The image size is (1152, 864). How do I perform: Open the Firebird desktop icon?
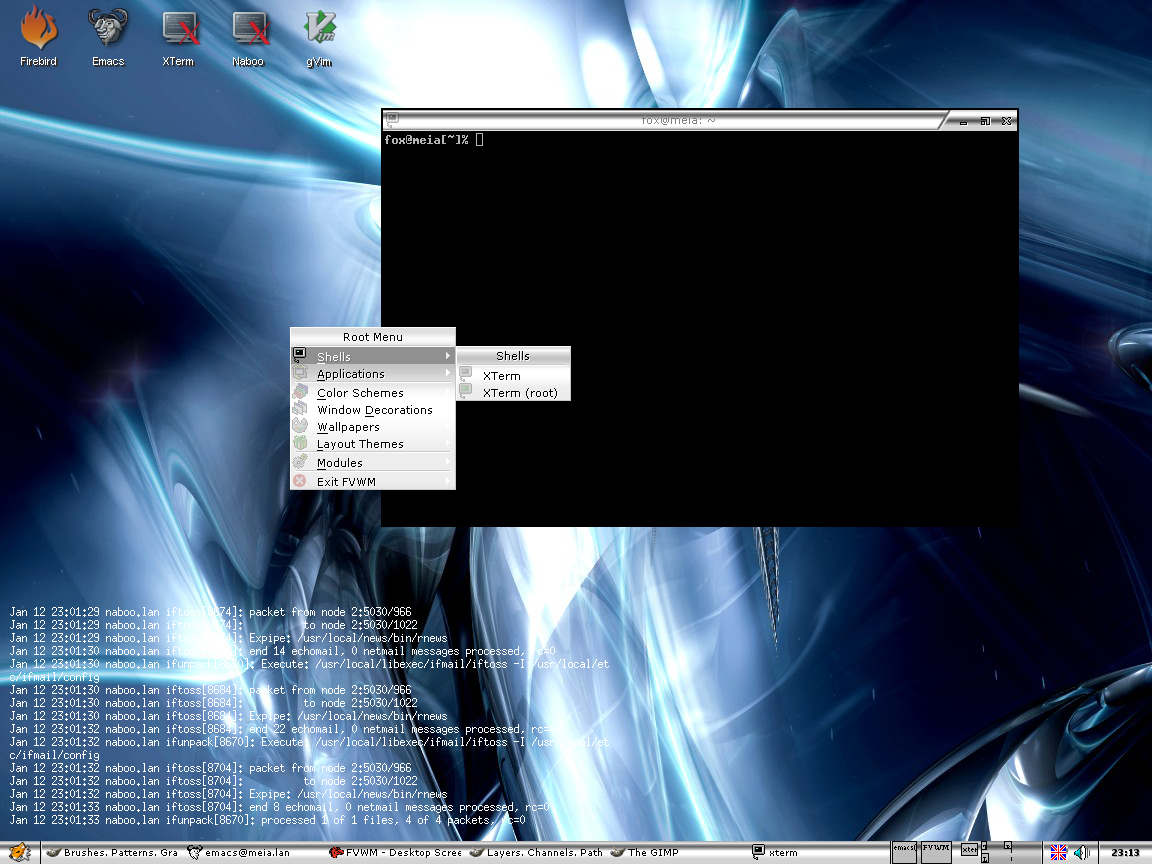coord(38,35)
